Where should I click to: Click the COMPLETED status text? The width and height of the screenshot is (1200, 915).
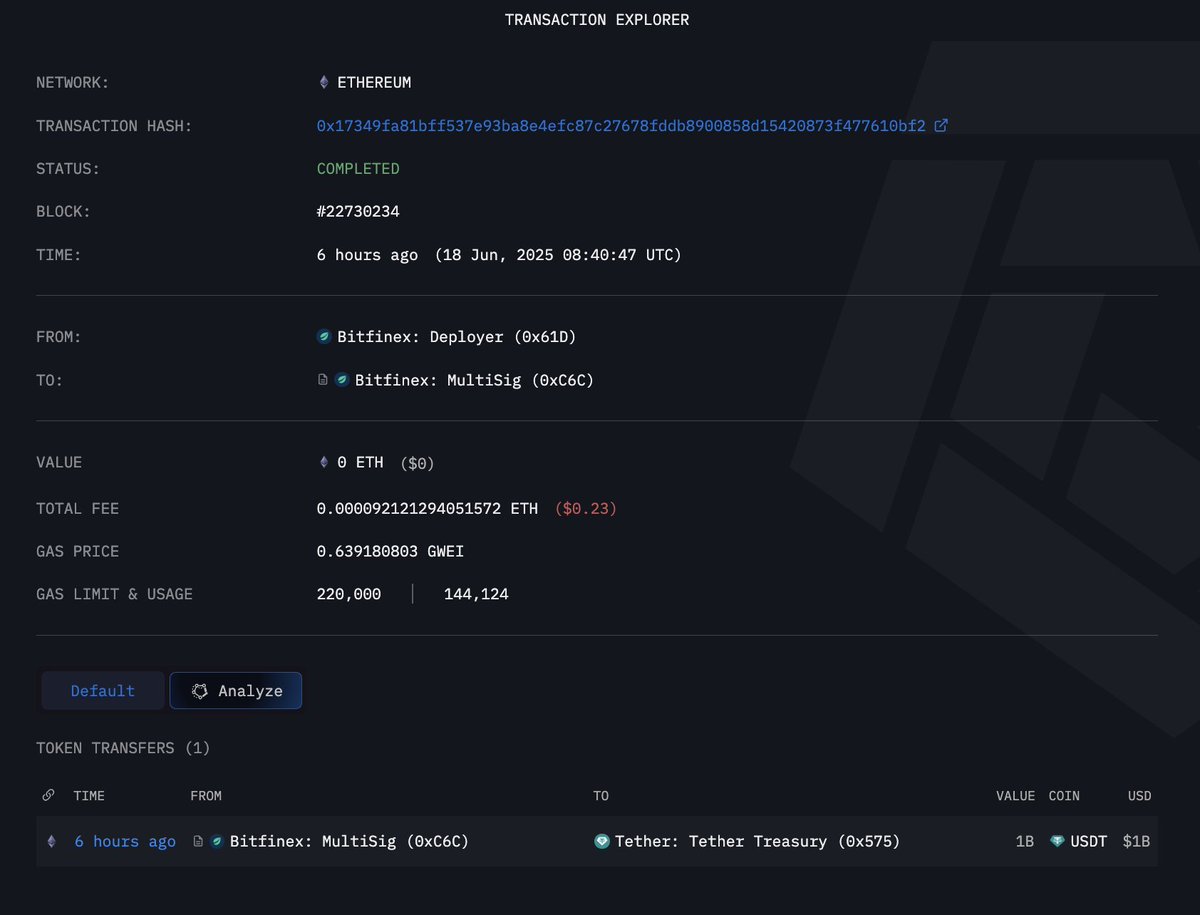(358, 169)
